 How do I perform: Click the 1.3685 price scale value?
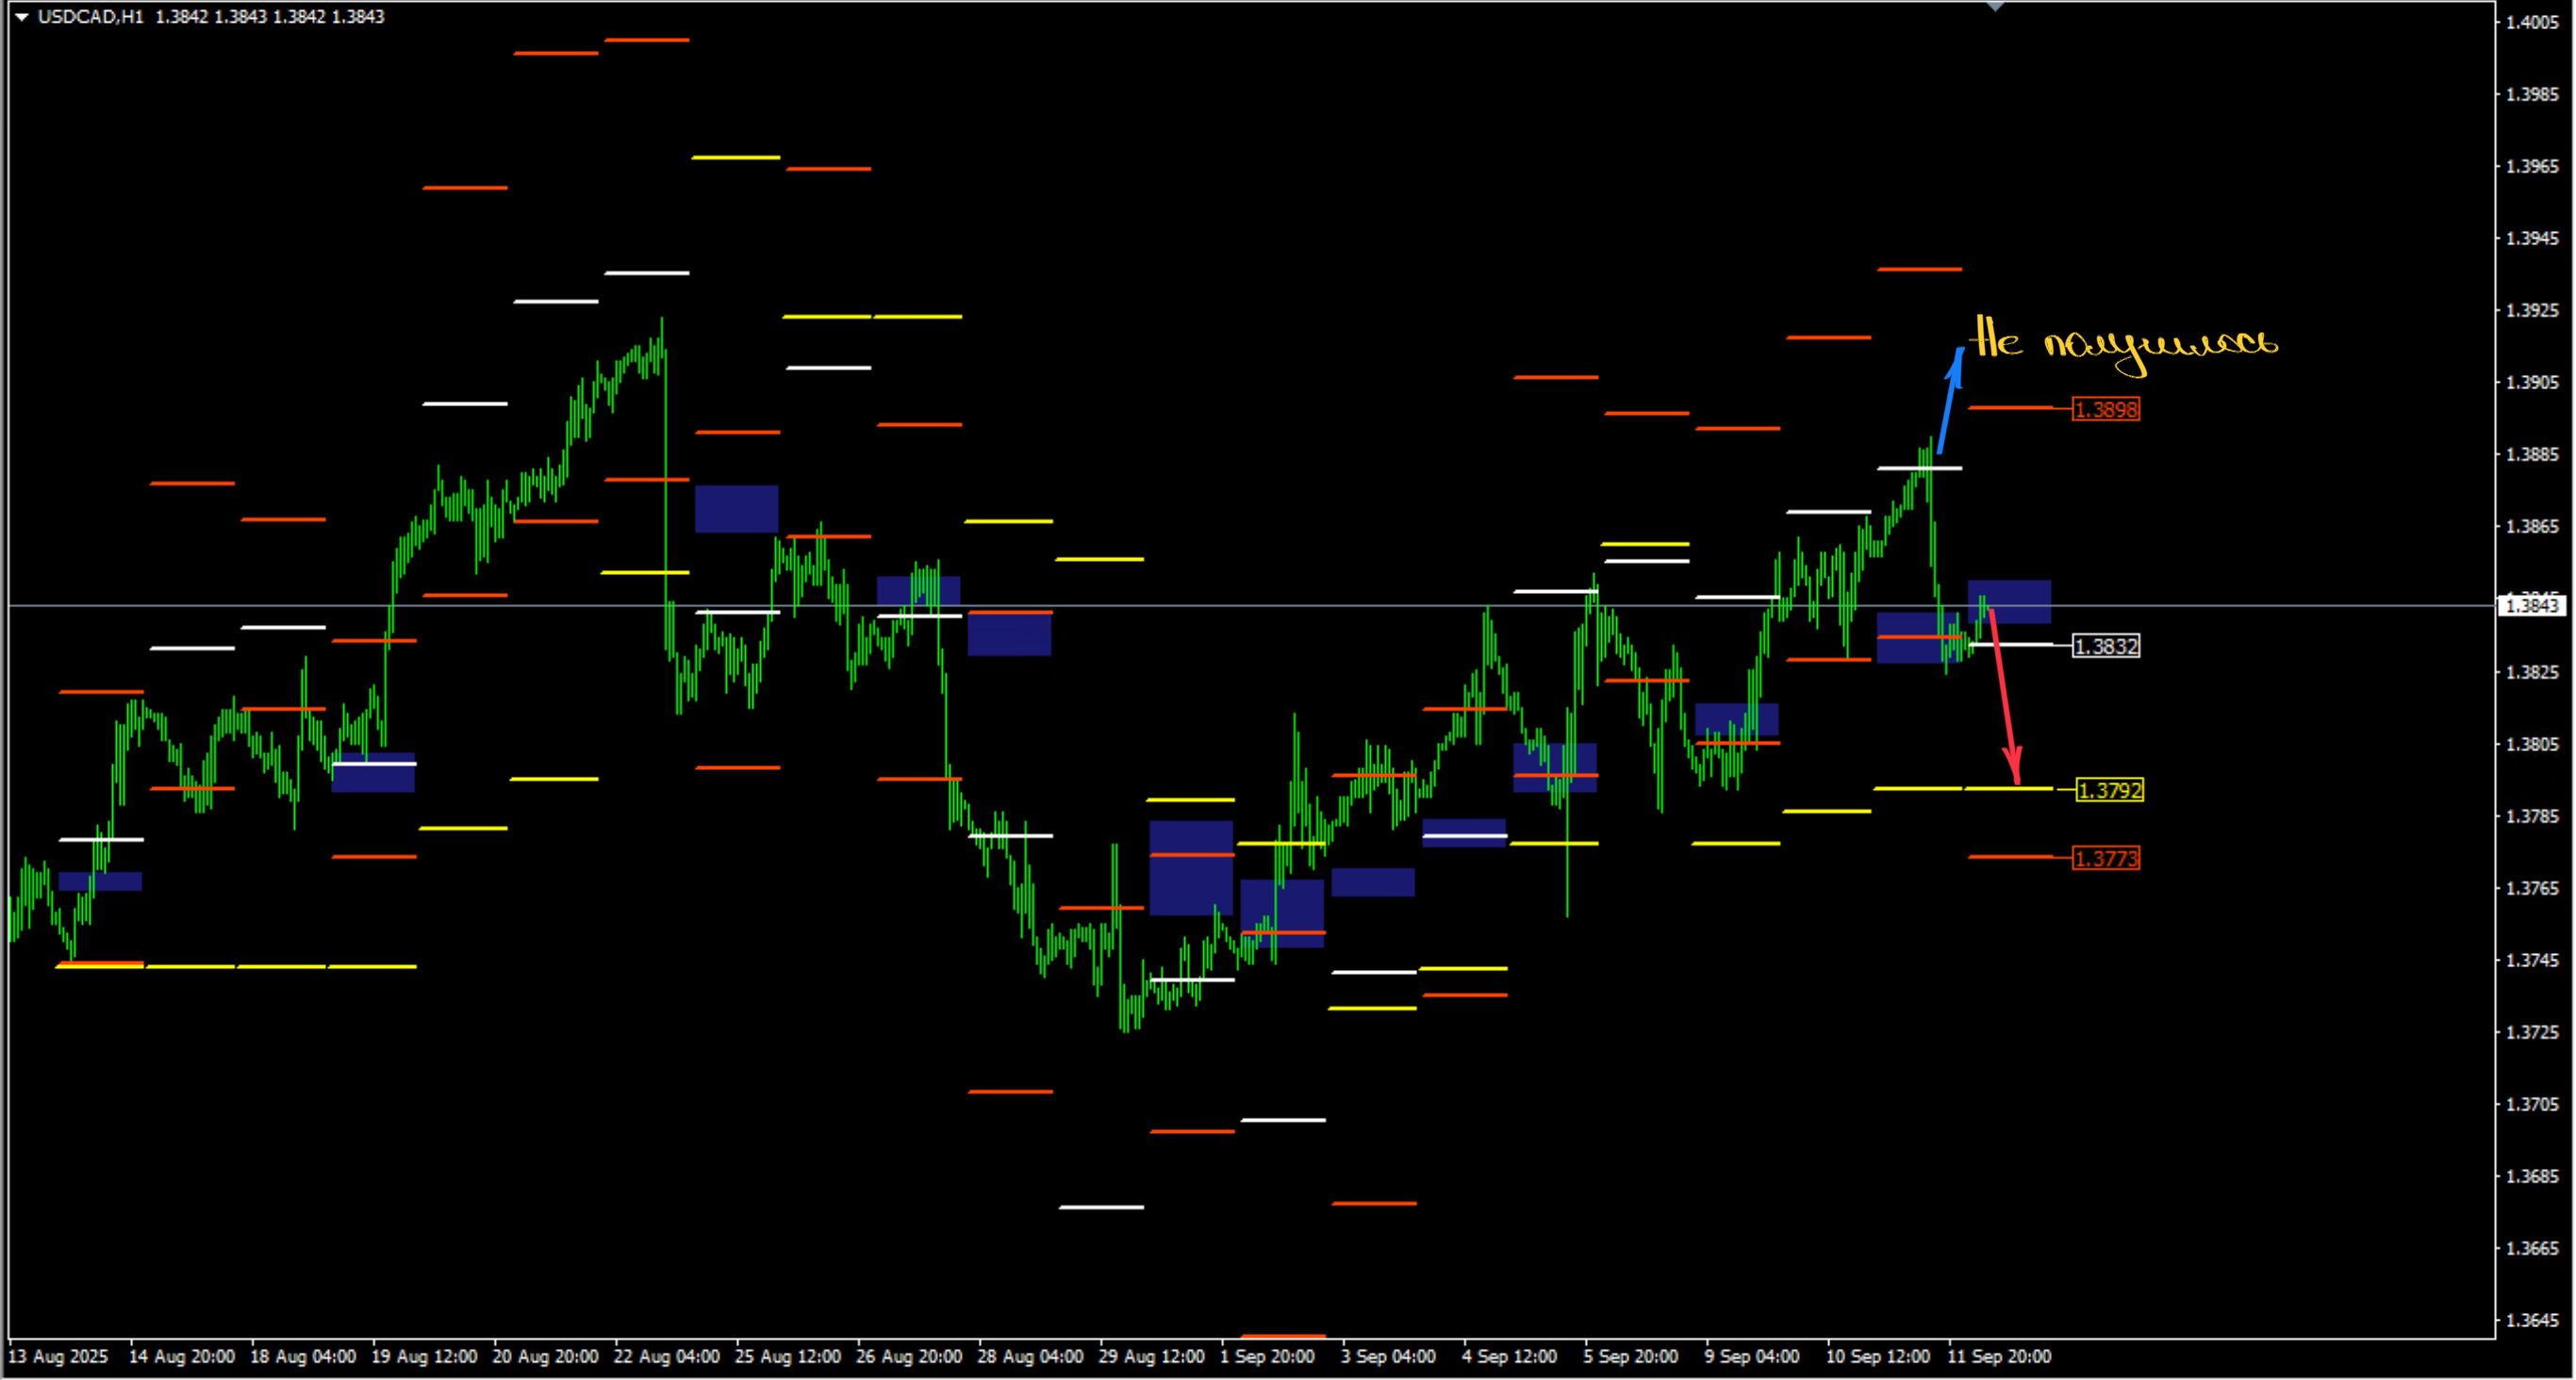[x=2532, y=1176]
